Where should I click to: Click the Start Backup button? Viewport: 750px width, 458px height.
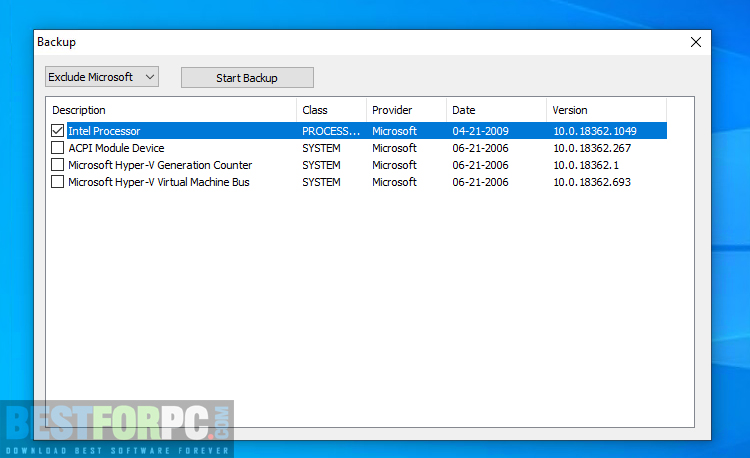tap(247, 78)
